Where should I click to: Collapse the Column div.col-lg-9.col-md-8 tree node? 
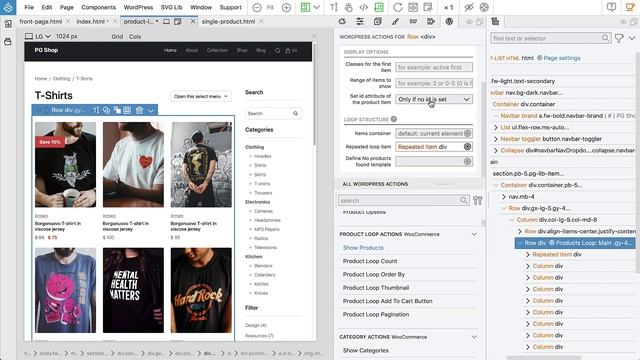(x=511, y=220)
